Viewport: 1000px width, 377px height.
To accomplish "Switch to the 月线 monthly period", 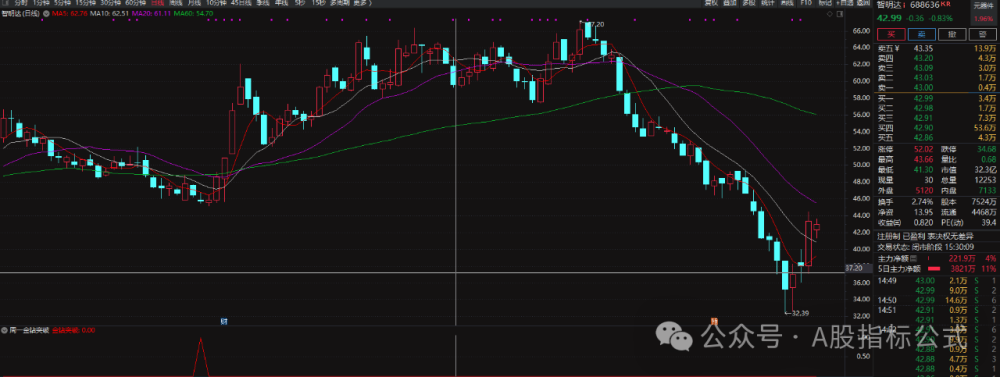I will (194, 3).
